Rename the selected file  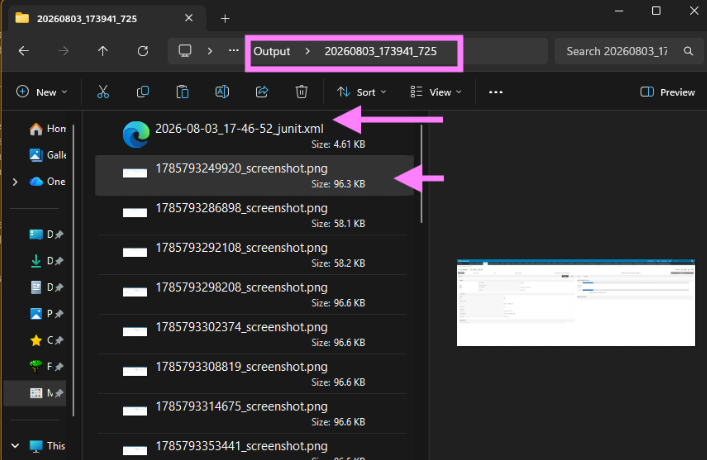pyautogui.click(x=222, y=92)
